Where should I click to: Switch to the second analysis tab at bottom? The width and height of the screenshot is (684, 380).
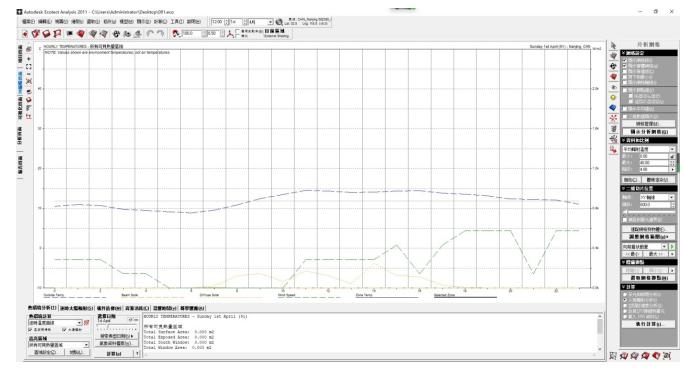click(x=76, y=308)
